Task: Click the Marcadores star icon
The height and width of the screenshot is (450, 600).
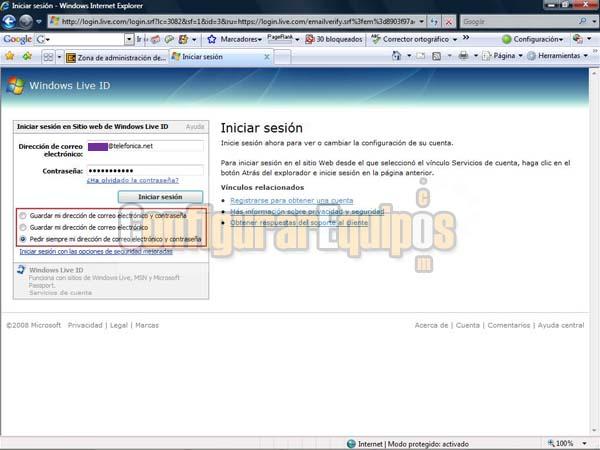Action: tap(212, 39)
